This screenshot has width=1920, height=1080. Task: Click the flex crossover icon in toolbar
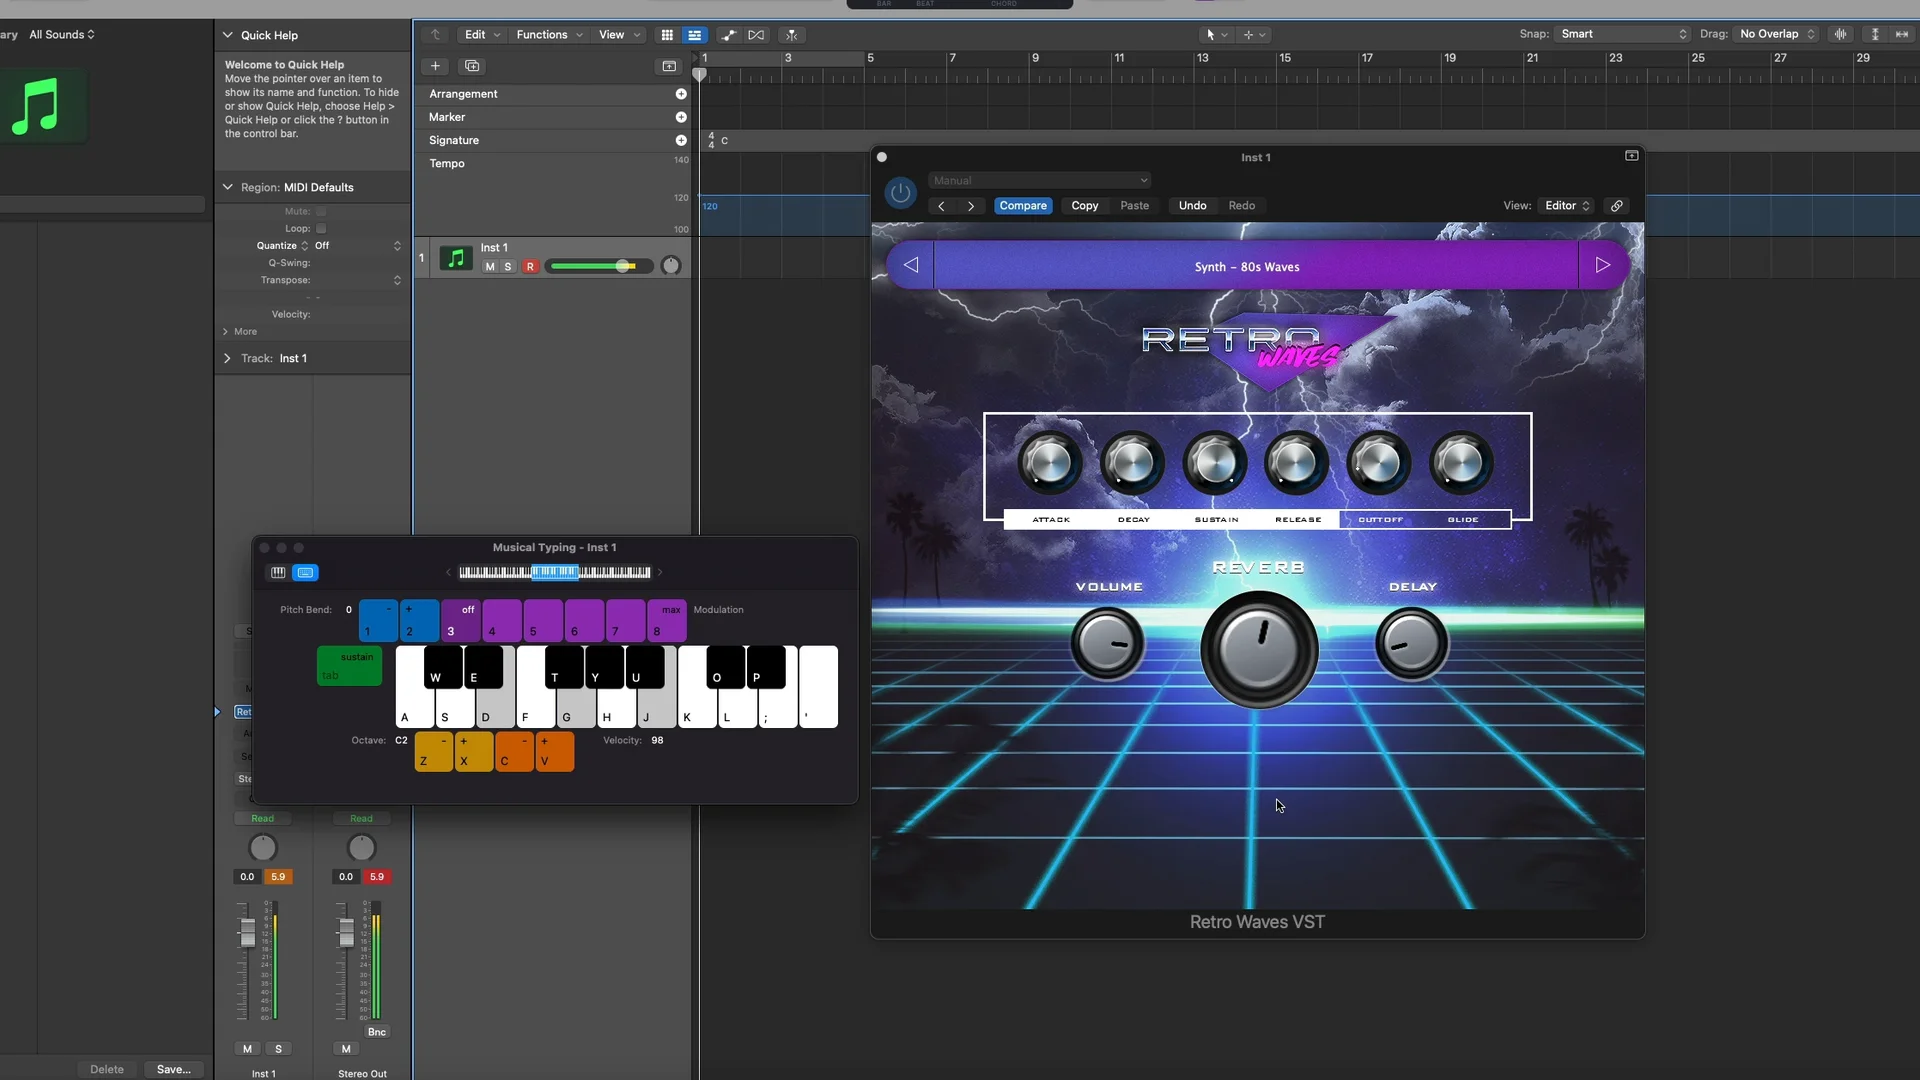756,35
